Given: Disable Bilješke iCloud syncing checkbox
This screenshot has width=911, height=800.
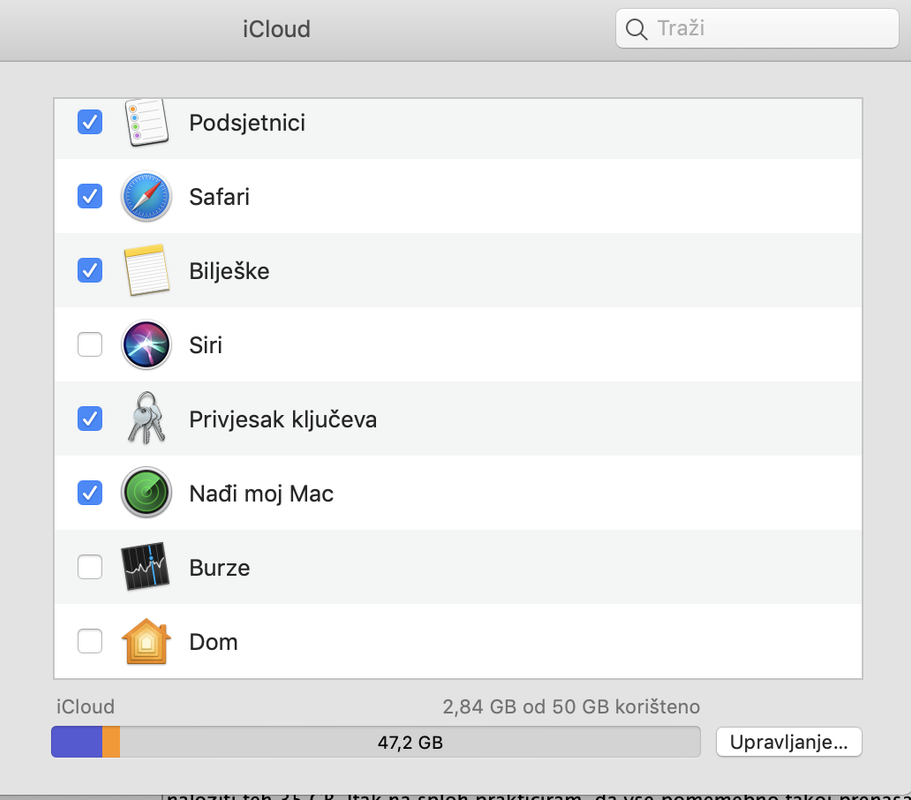Looking at the screenshot, I should point(90,271).
